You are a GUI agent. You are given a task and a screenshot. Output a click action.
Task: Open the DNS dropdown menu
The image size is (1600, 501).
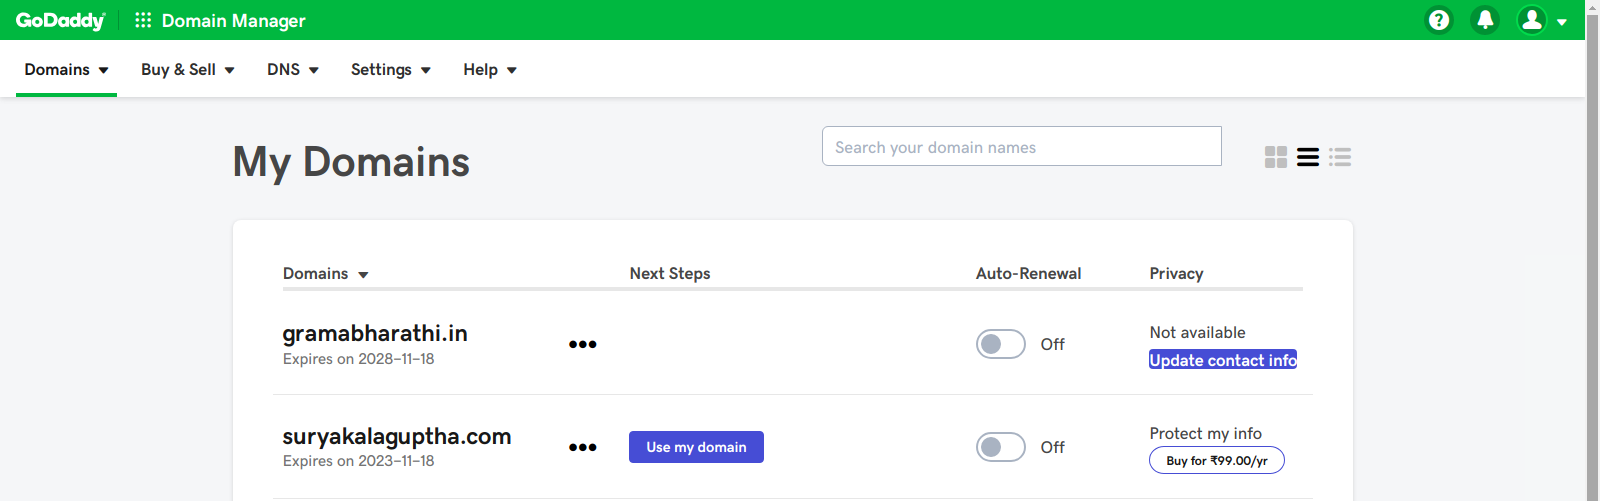[292, 70]
